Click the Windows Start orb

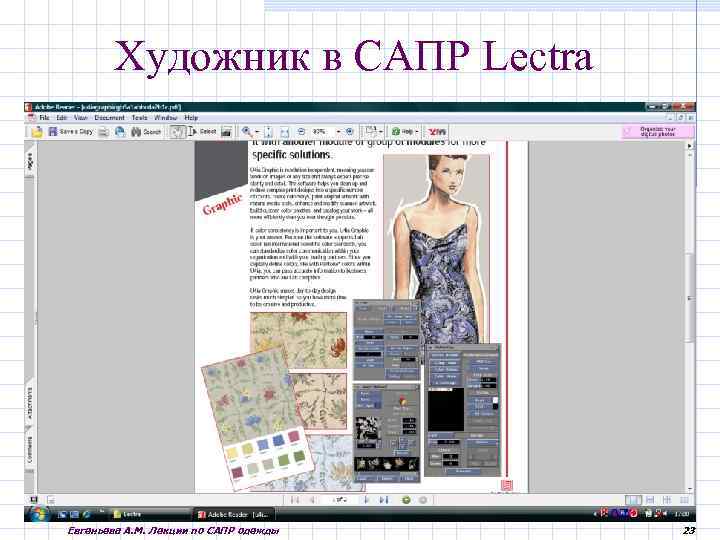[38, 514]
